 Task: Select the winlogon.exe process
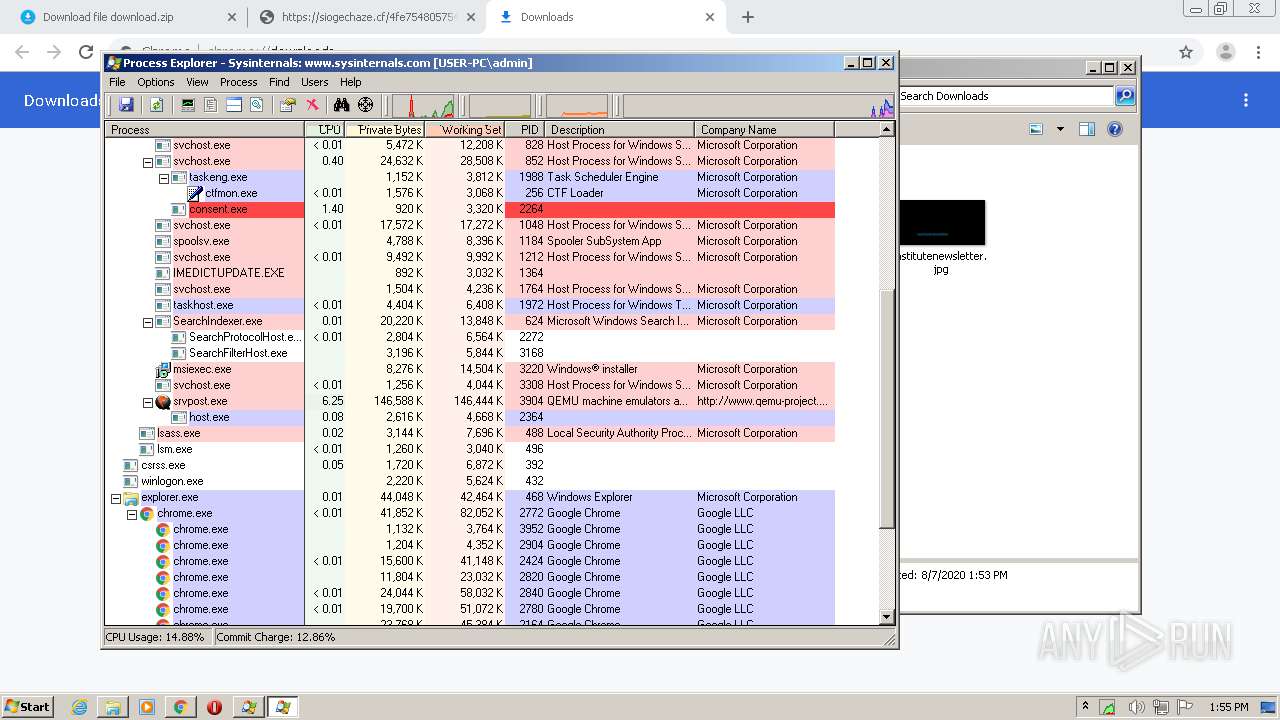coord(172,481)
